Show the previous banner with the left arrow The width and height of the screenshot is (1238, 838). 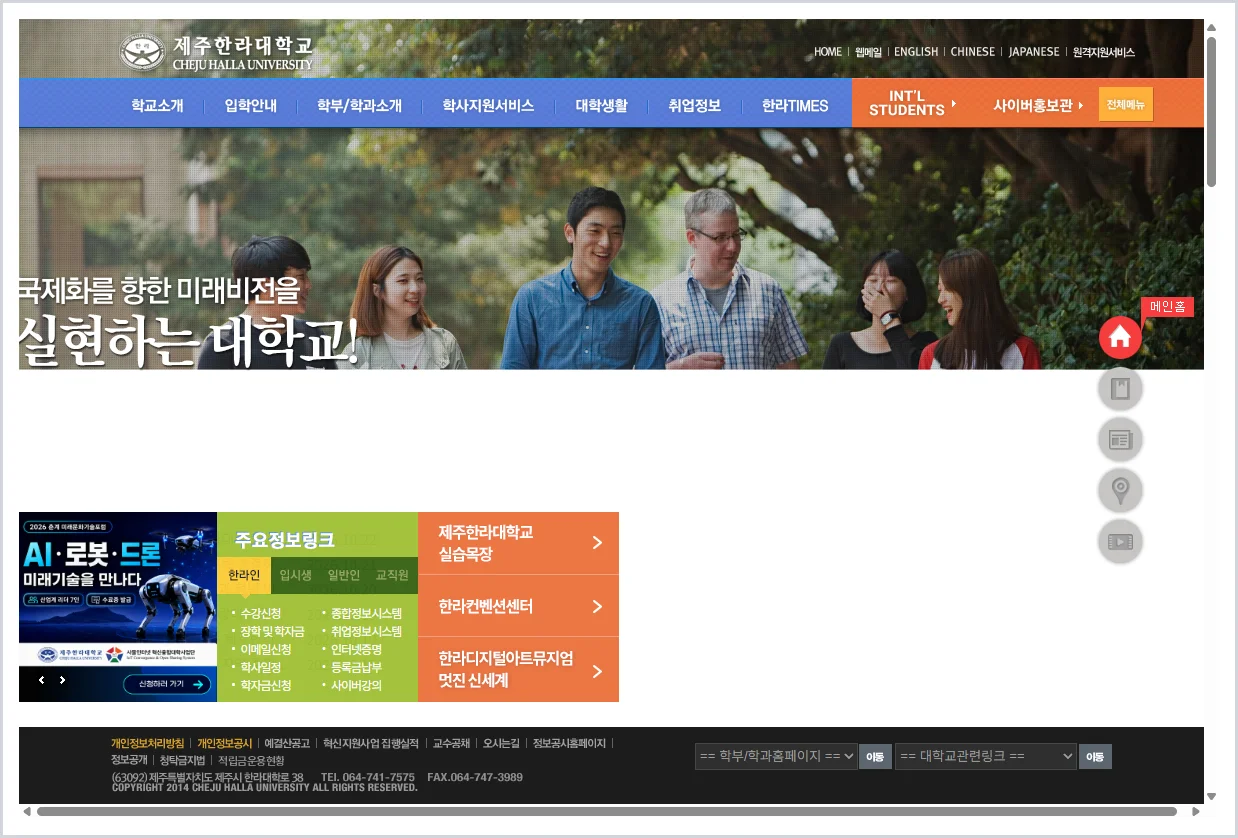coord(42,680)
